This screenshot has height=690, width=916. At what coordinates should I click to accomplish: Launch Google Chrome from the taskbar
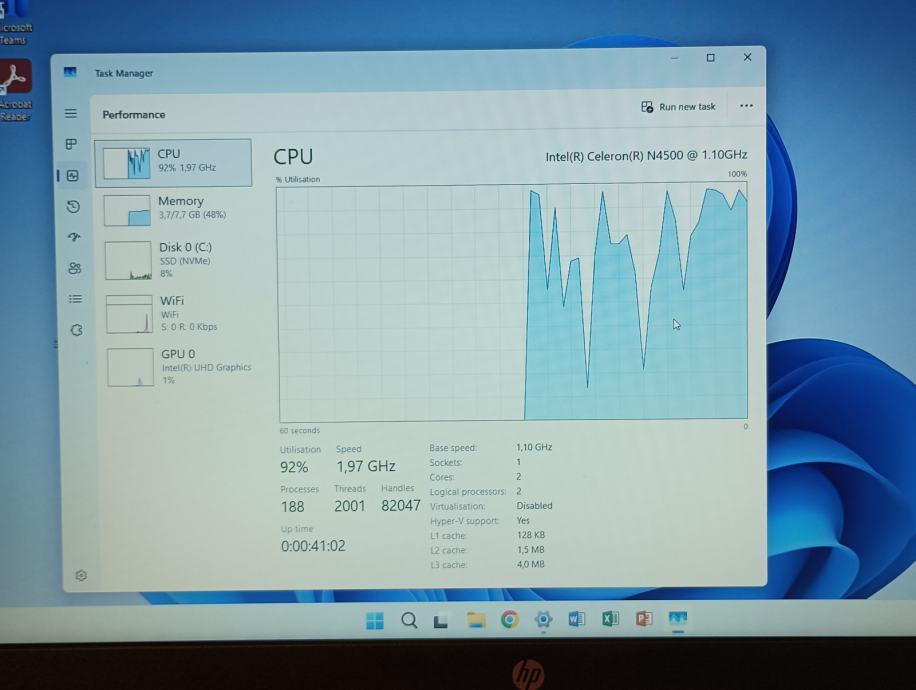pyautogui.click(x=509, y=619)
